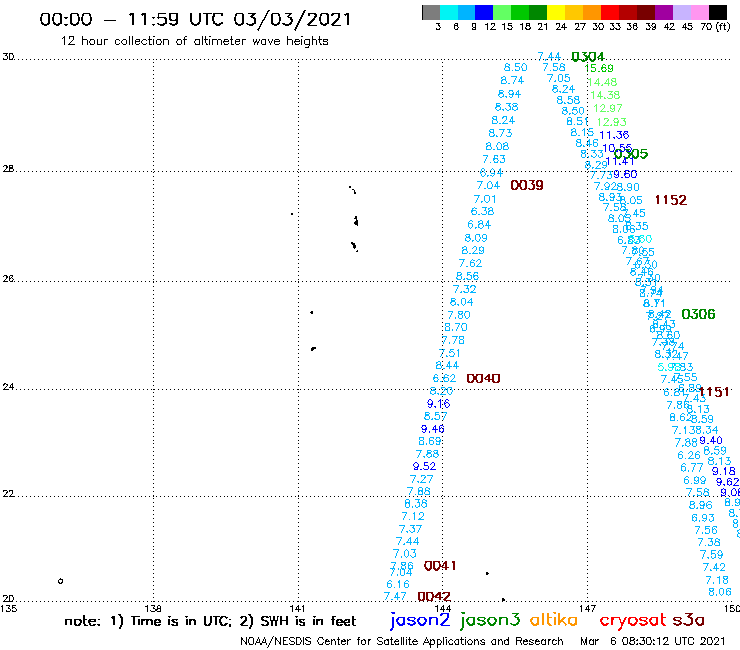Click the cyan swatch in the color legend
Viewport: 740px width, 650px height.
click(x=448, y=12)
